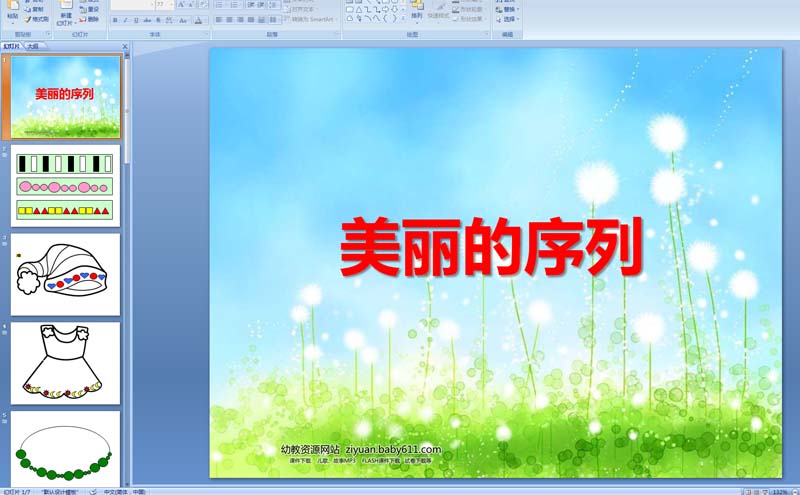
Task: Switch to the Outline (大纲) pane tab
Action: click(x=33, y=46)
